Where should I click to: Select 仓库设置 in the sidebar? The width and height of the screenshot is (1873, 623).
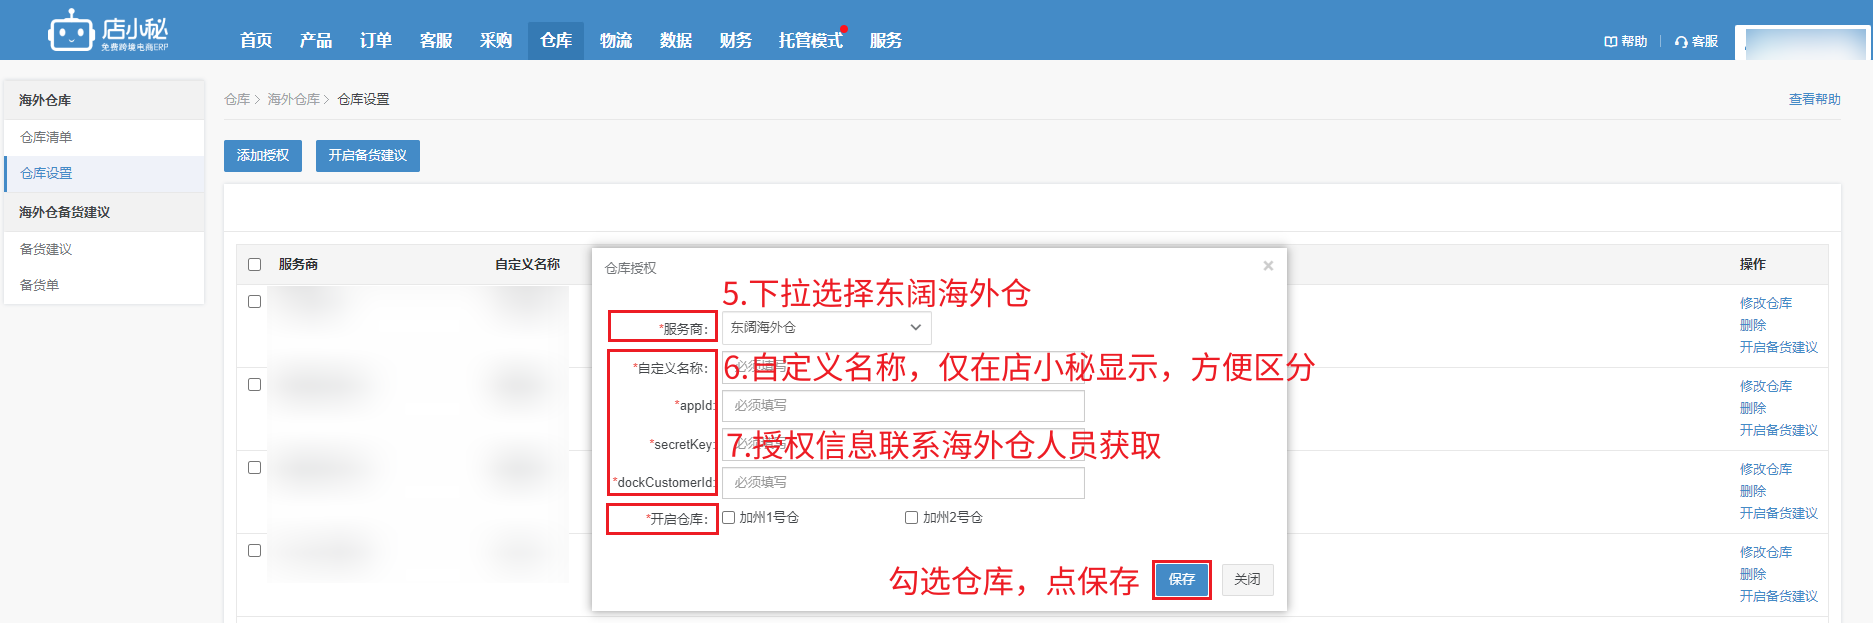[x=104, y=173]
